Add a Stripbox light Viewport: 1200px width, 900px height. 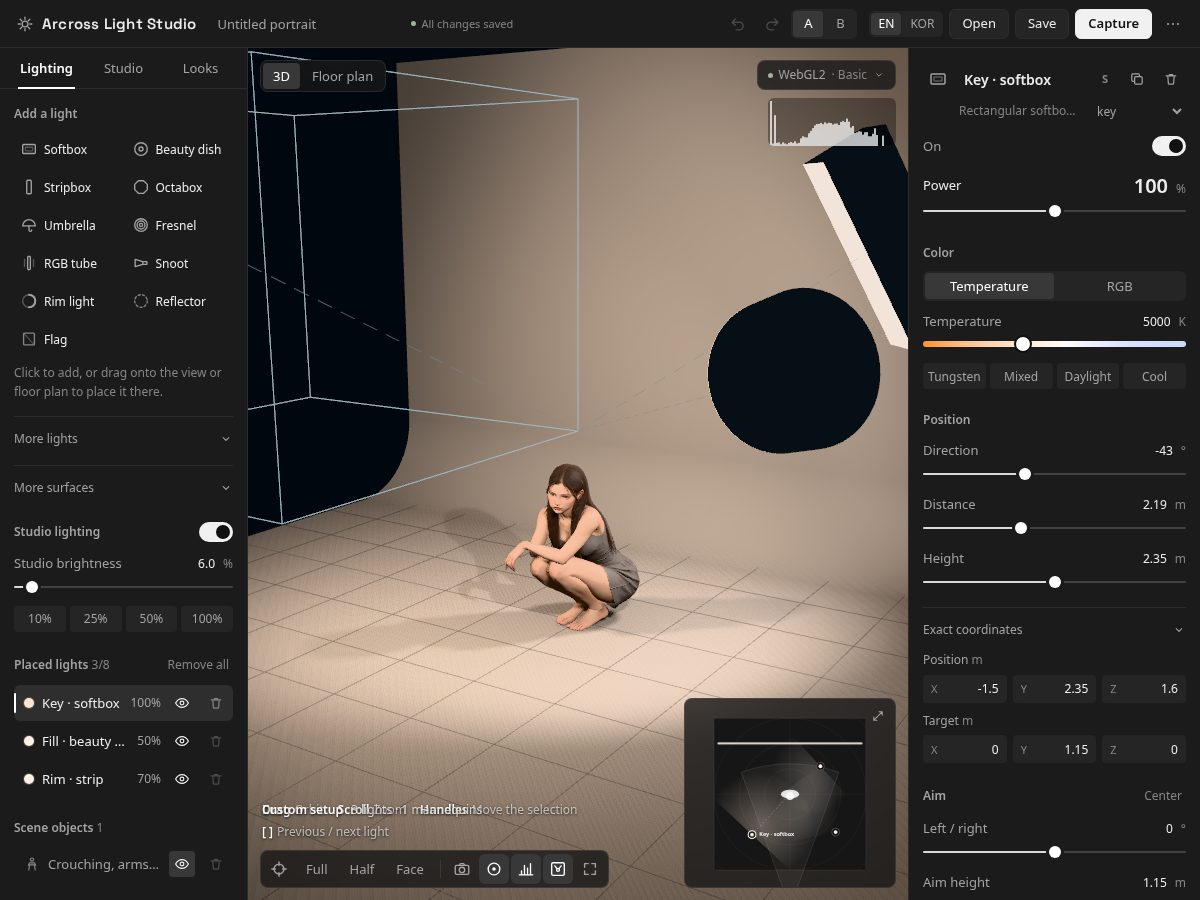(66, 187)
